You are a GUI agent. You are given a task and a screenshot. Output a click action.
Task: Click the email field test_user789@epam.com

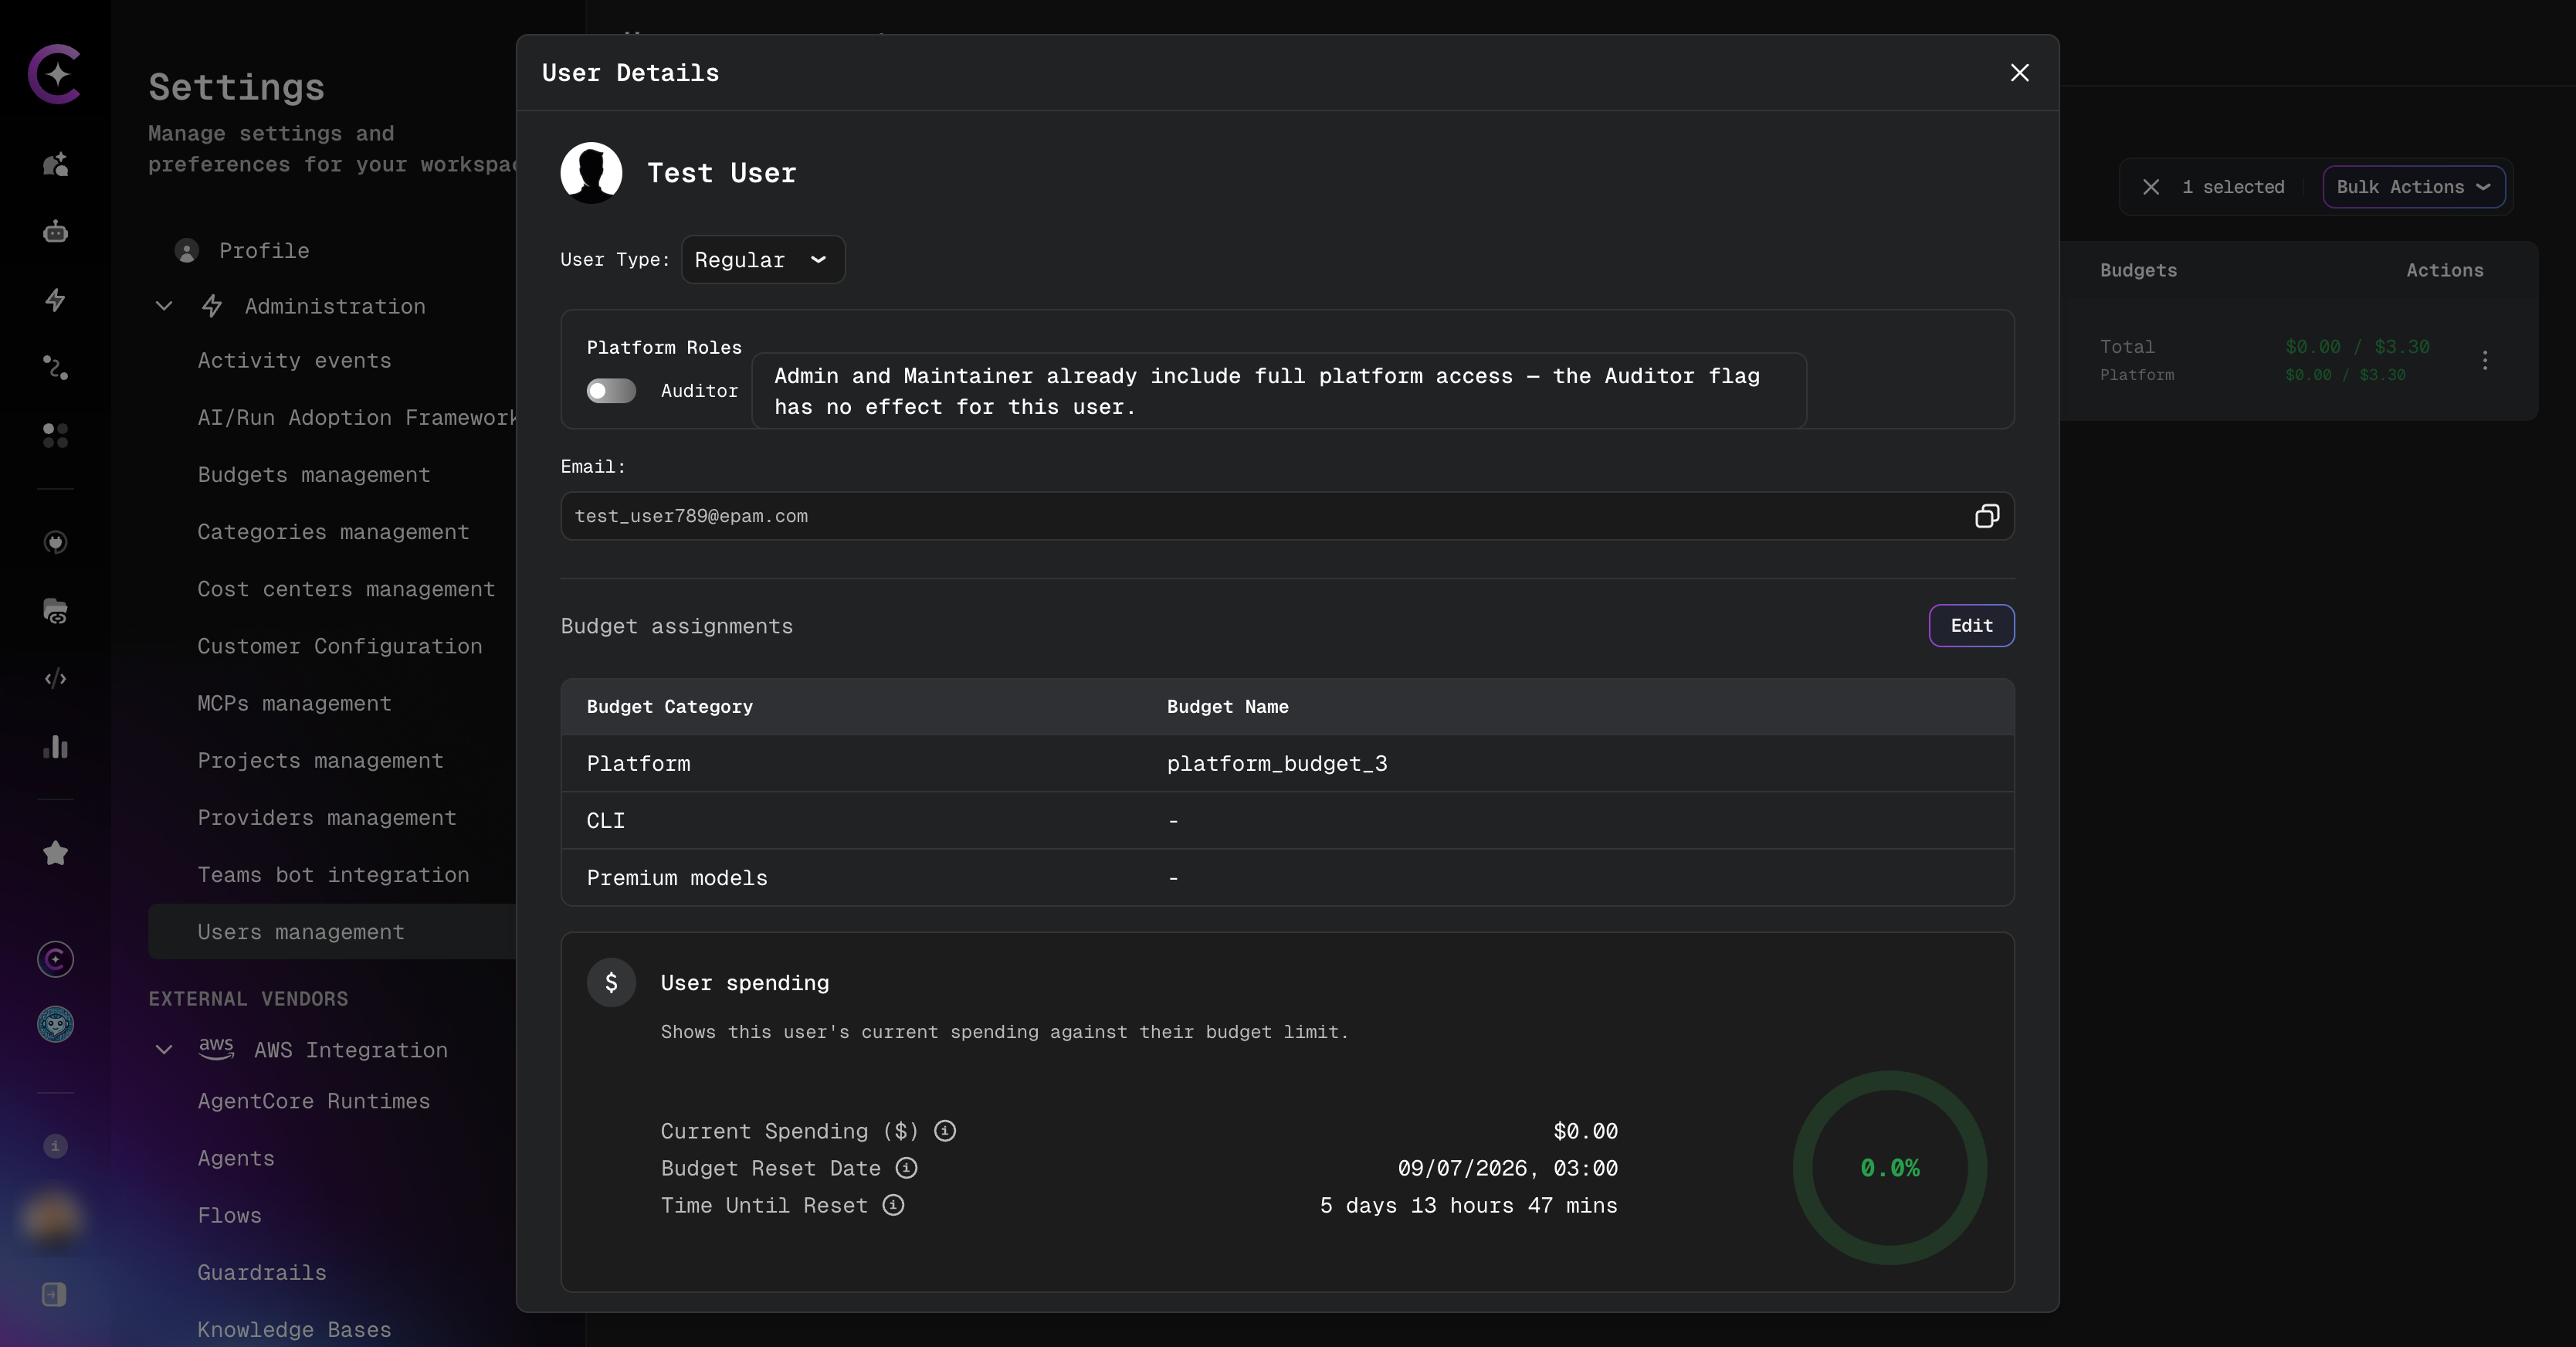tap(1287, 516)
